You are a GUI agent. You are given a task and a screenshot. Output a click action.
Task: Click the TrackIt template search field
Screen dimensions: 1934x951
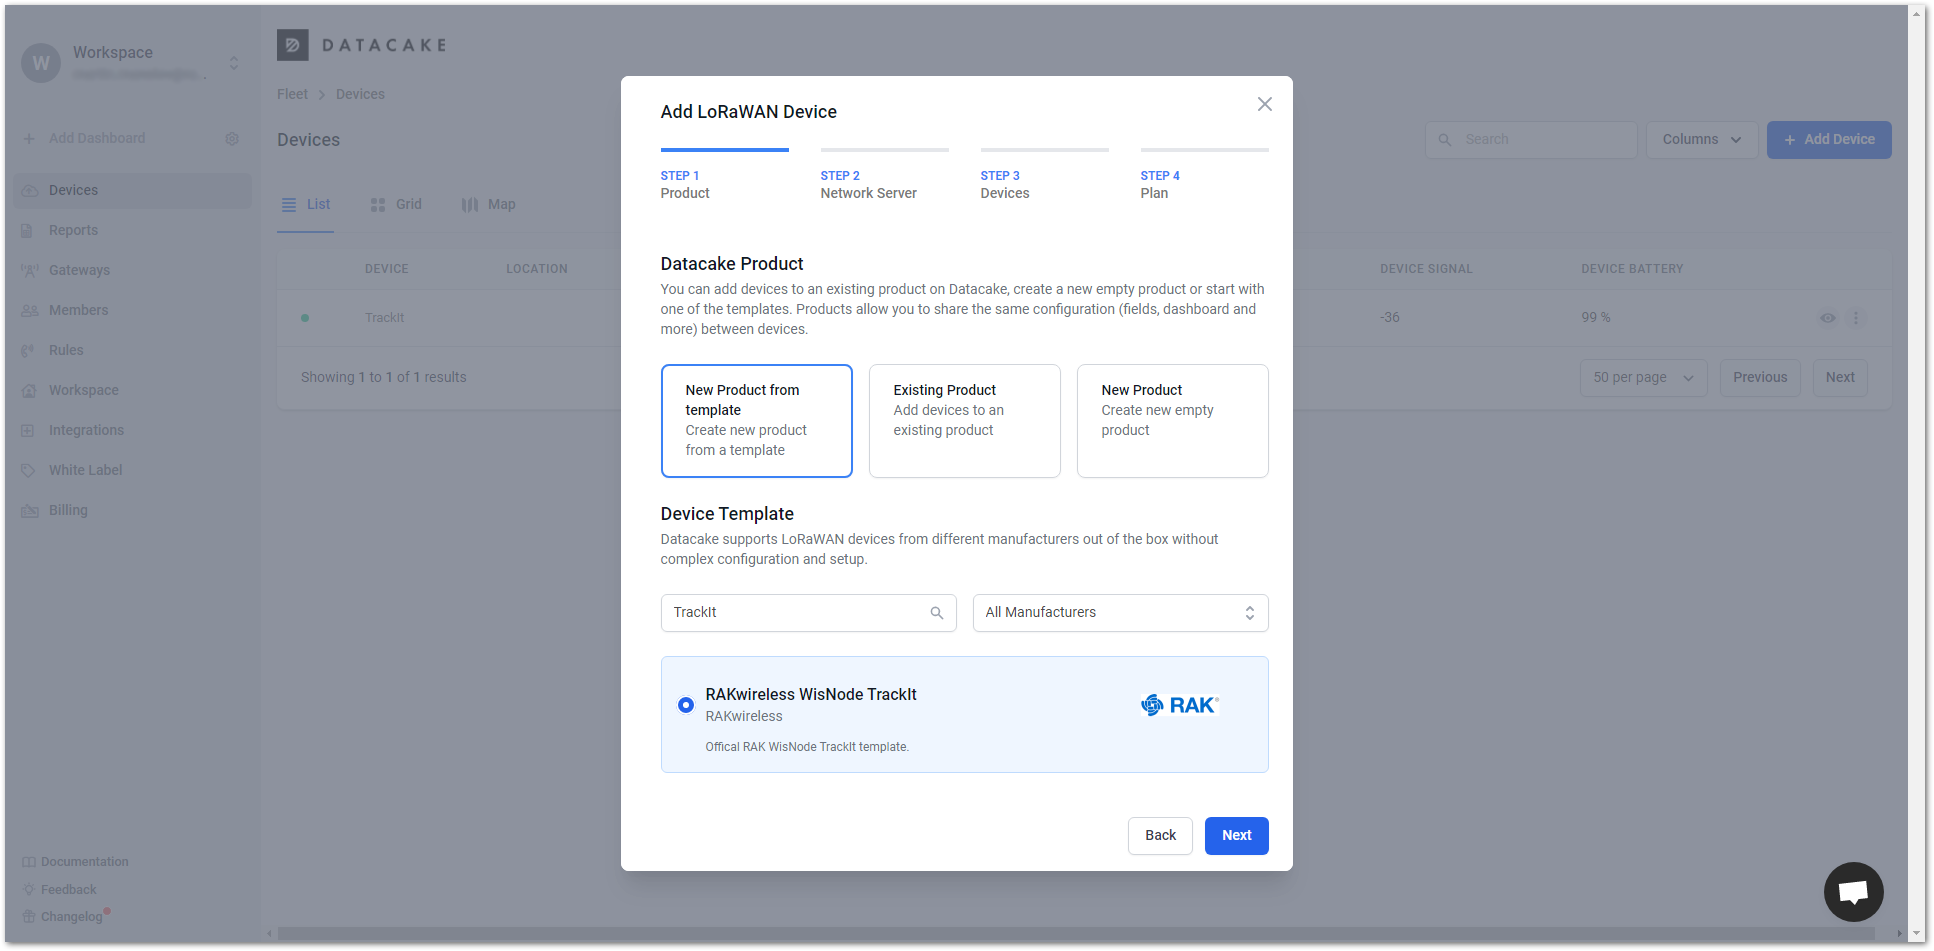tap(795, 613)
